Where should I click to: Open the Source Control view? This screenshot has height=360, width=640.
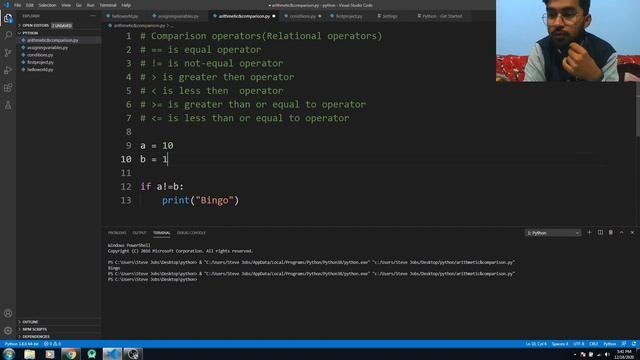click(8, 53)
